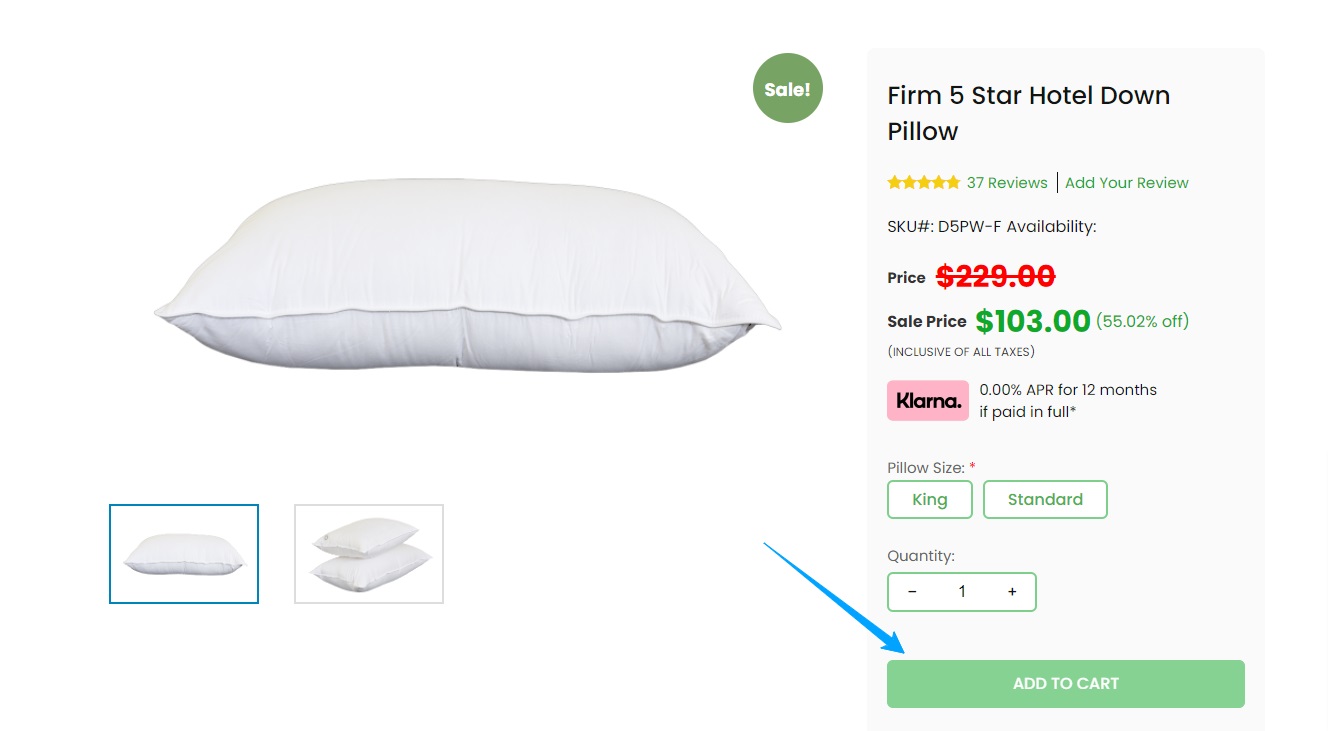1328x731 pixels.
Task: Decrease quantity with the minus button
Action: [912, 592]
